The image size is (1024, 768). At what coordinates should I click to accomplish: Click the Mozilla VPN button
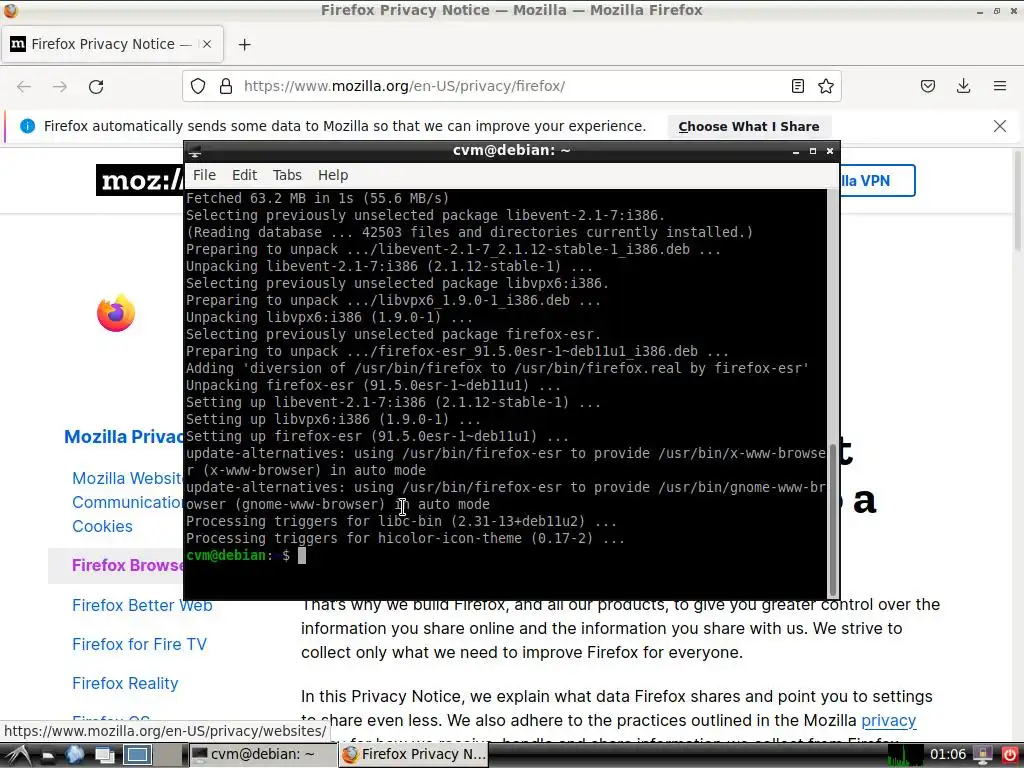pos(877,180)
